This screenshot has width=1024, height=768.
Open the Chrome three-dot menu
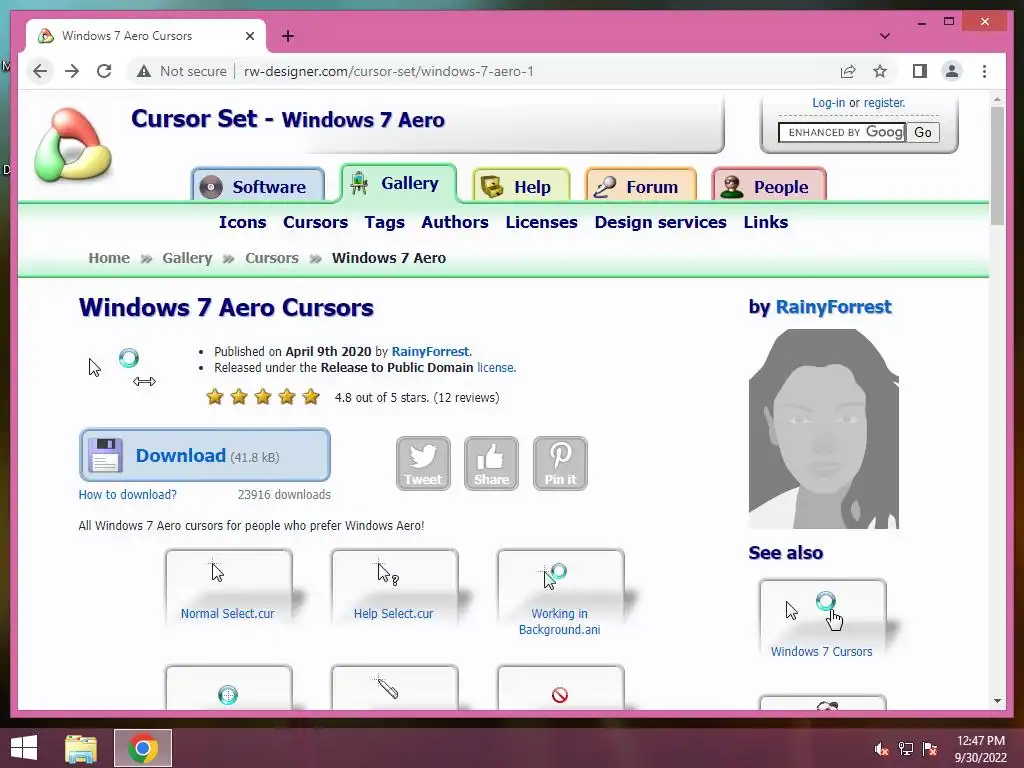coord(984,71)
